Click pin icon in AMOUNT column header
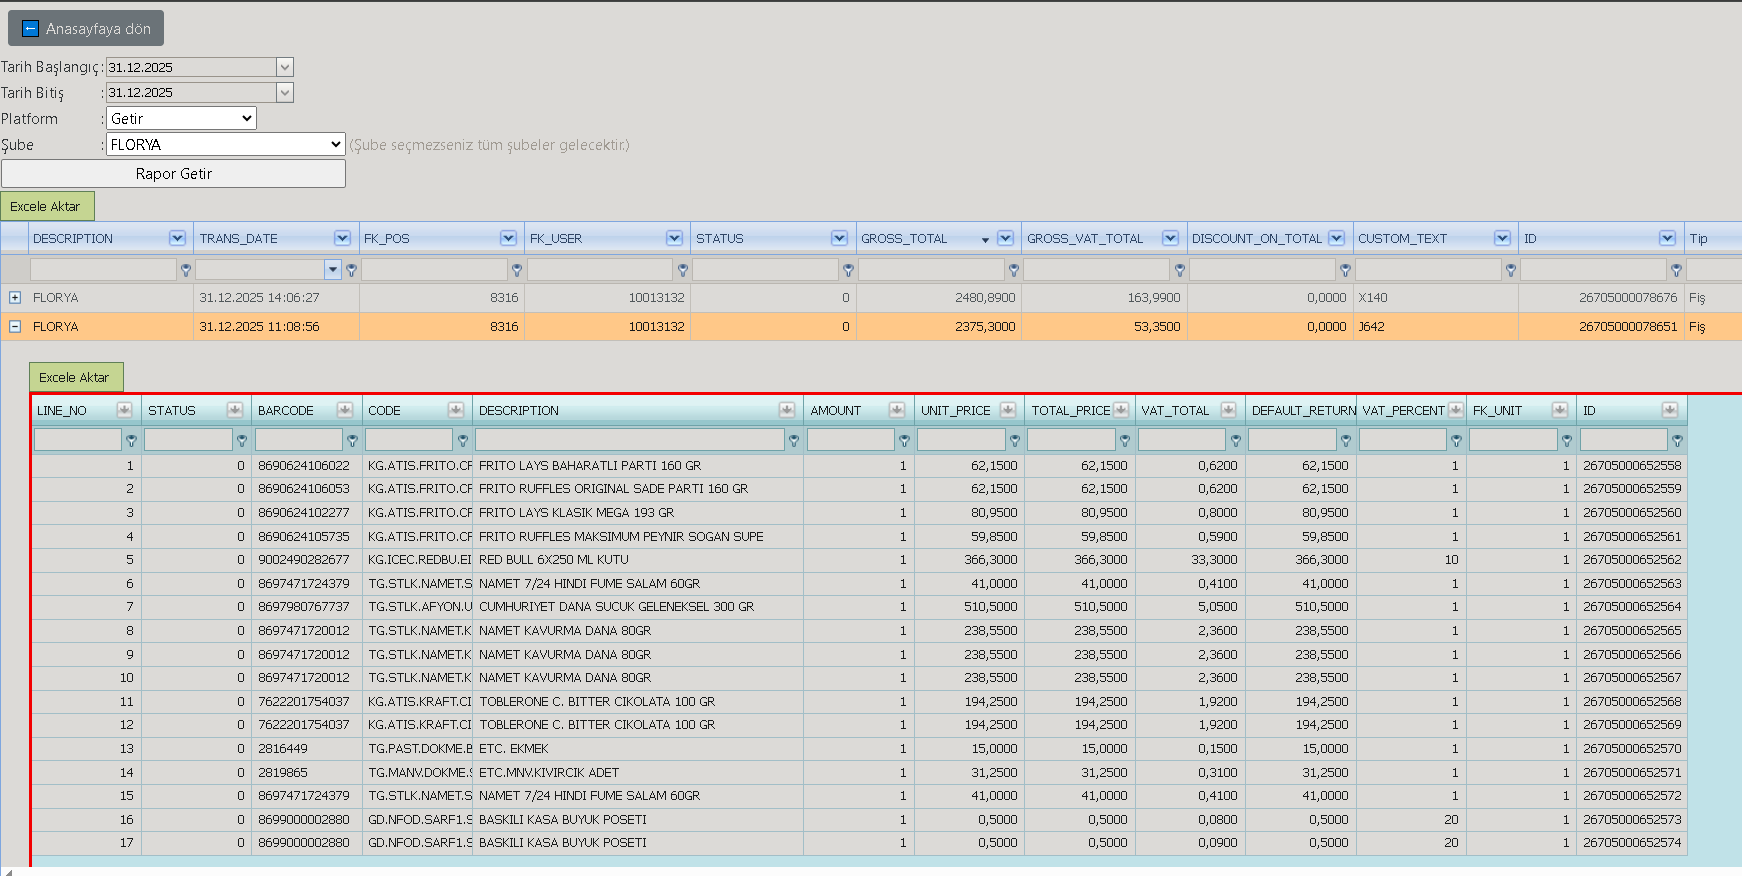This screenshot has width=1742, height=876. click(897, 410)
